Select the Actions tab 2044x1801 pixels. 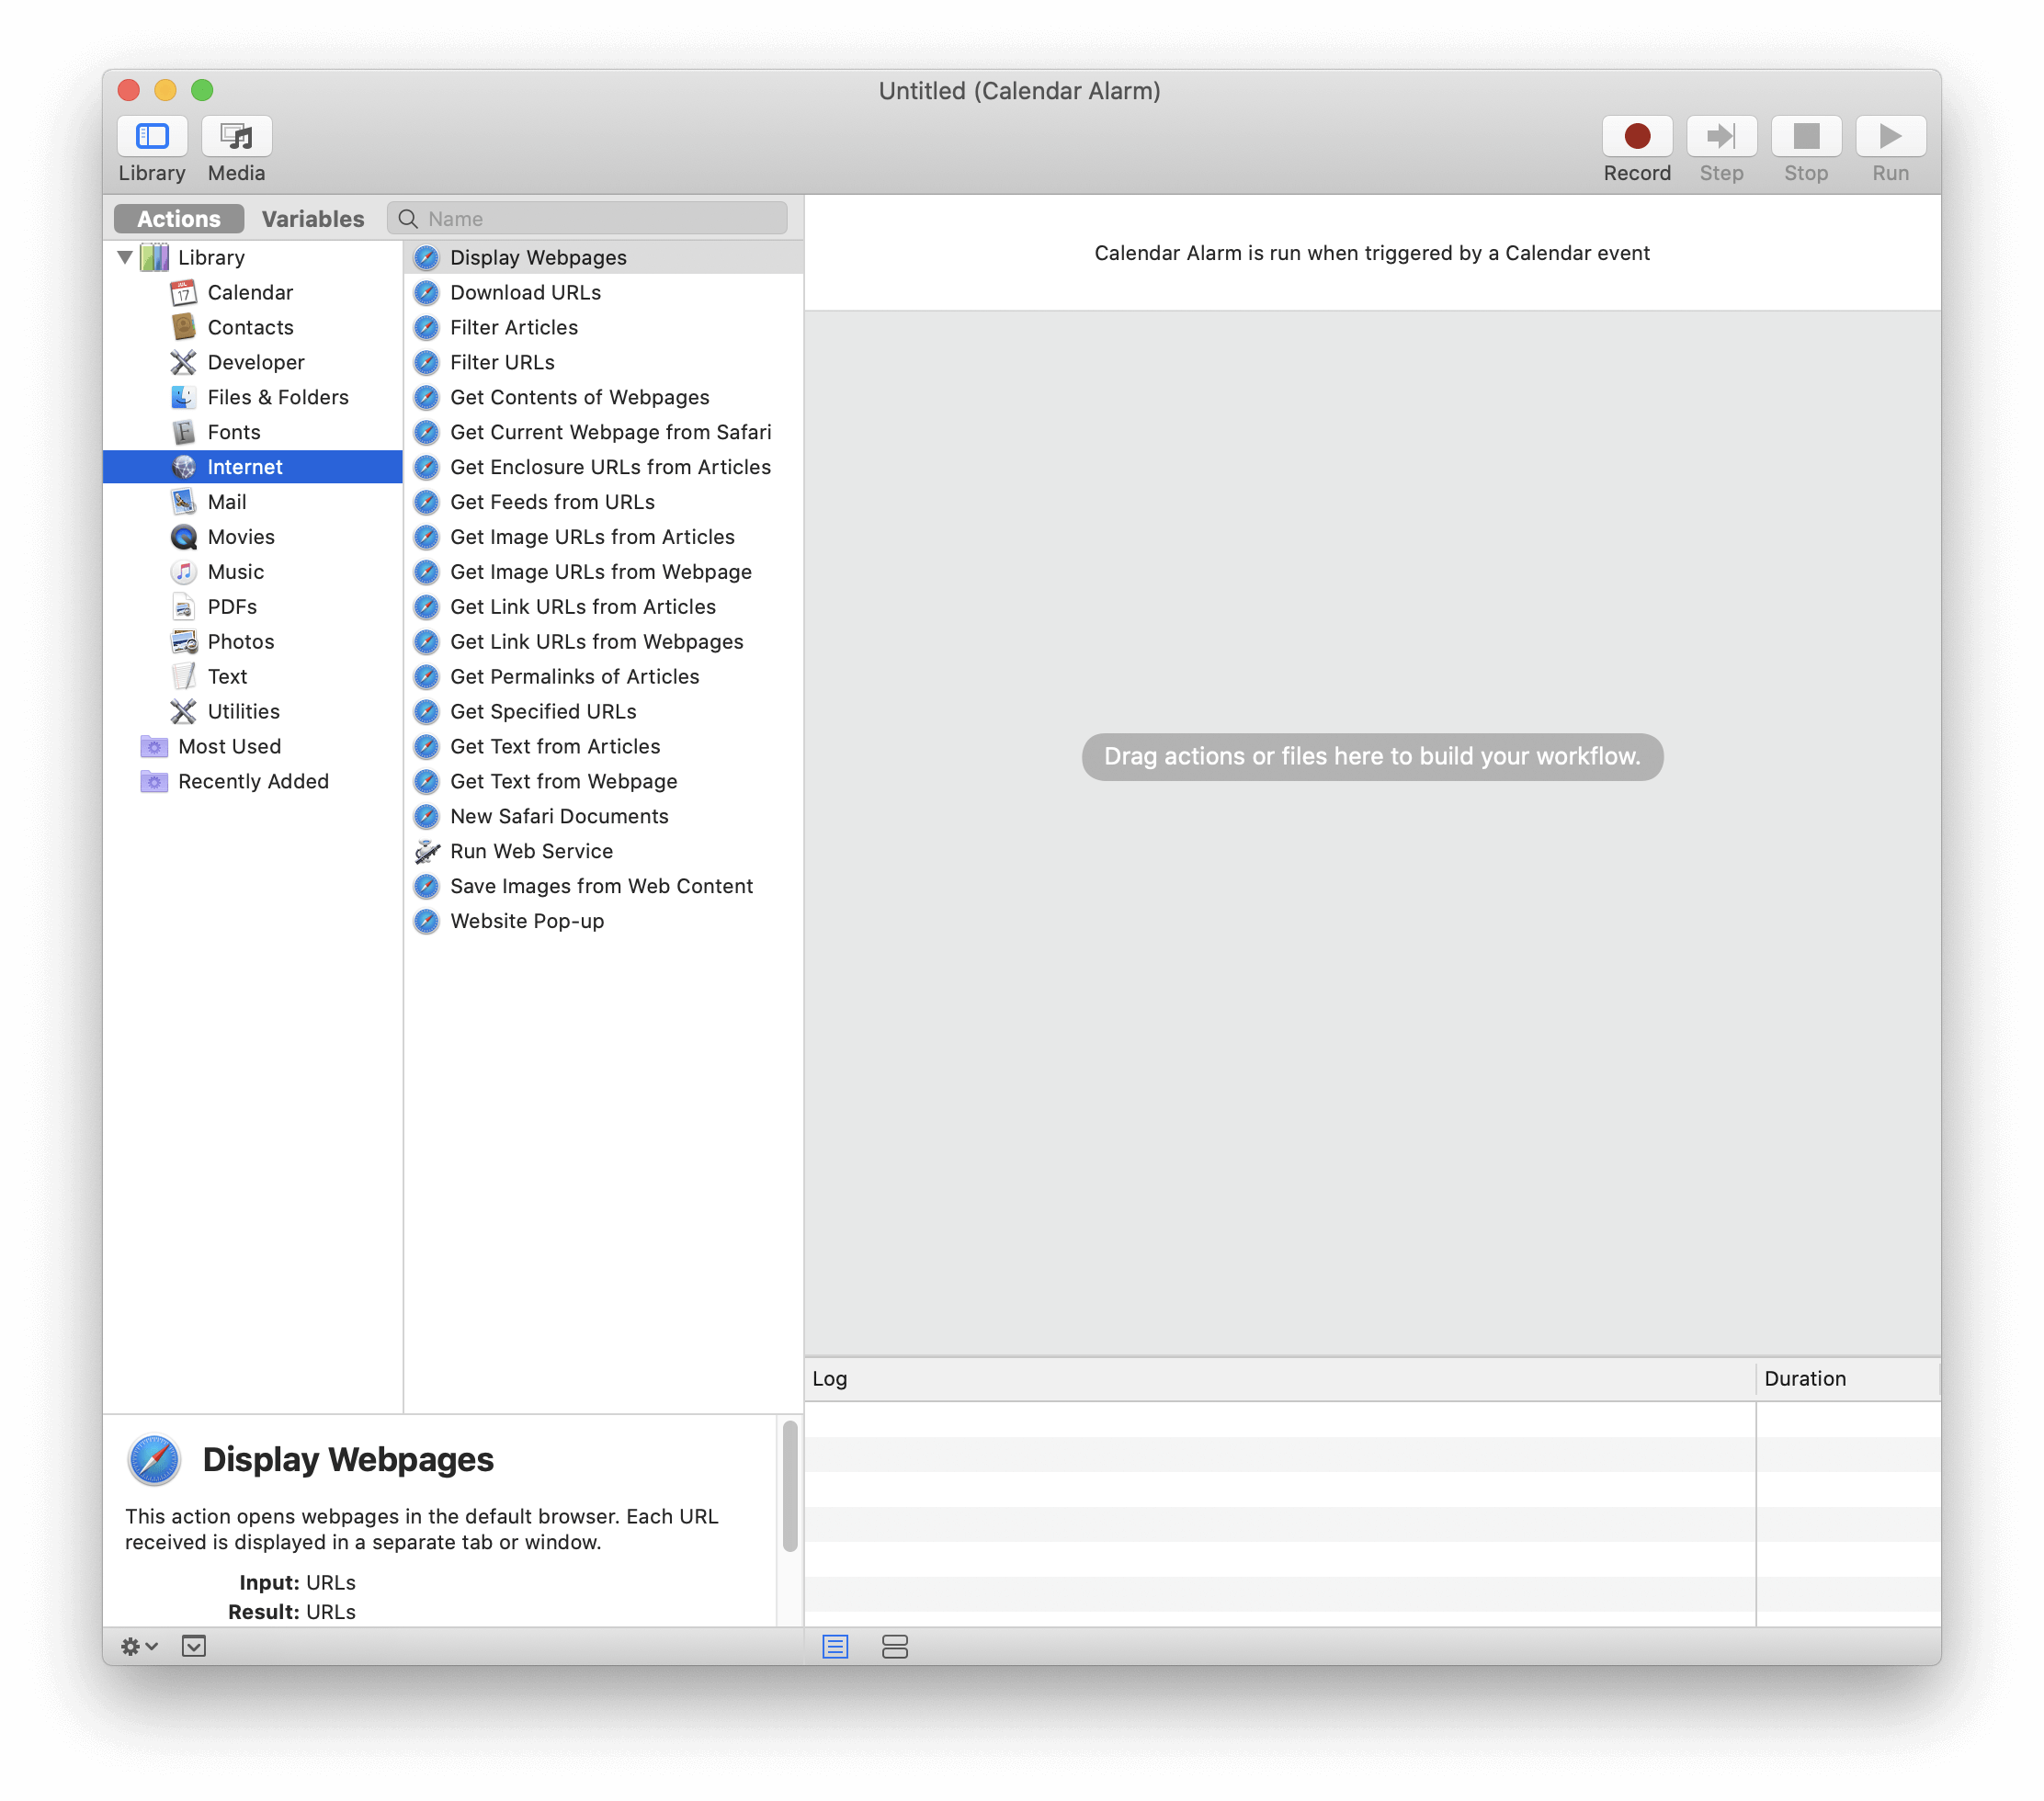pyautogui.click(x=179, y=218)
